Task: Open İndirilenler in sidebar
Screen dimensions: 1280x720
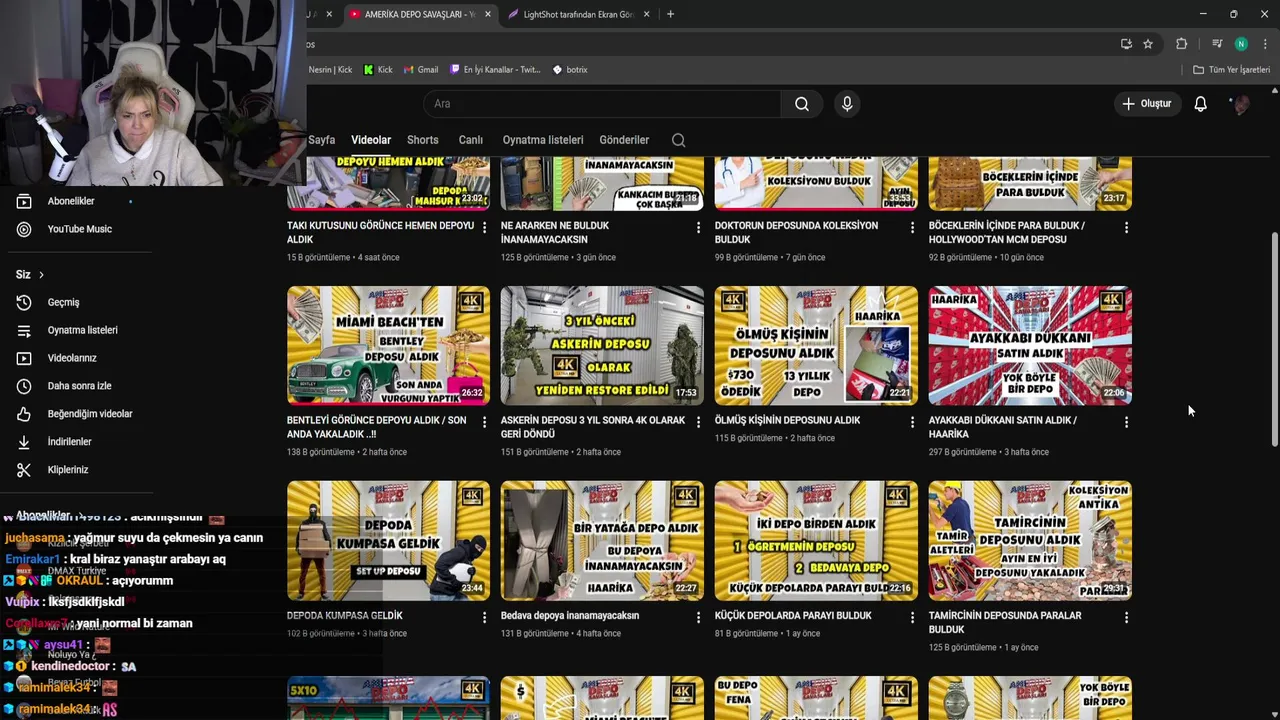Action: [70, 442]
